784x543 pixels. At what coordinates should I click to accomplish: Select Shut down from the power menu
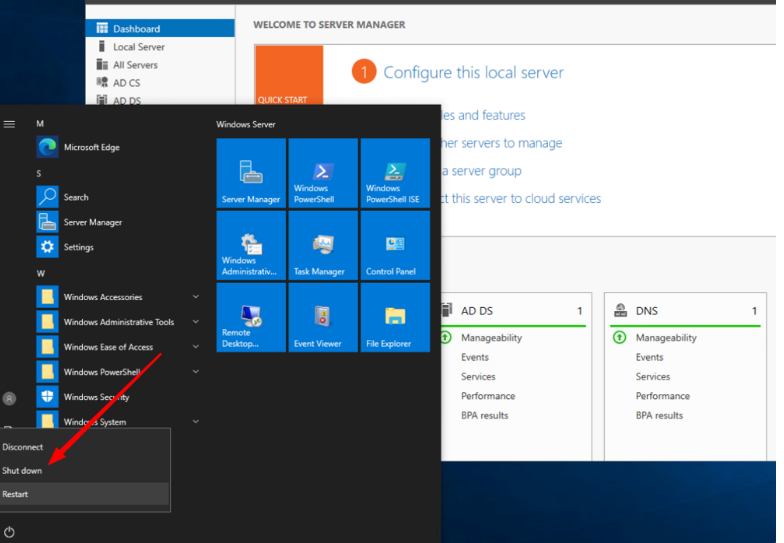tap(23, 471)
